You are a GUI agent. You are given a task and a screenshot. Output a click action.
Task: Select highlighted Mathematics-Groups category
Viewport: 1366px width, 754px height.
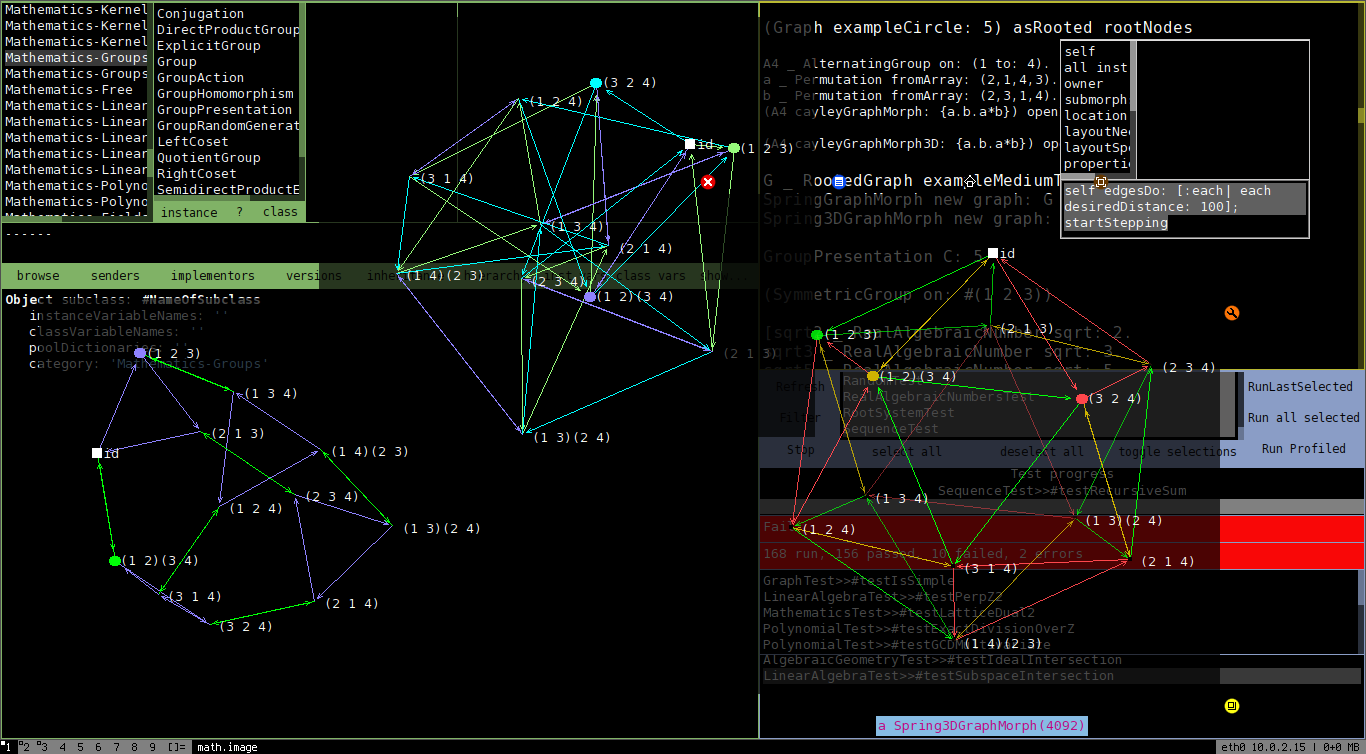77,58
